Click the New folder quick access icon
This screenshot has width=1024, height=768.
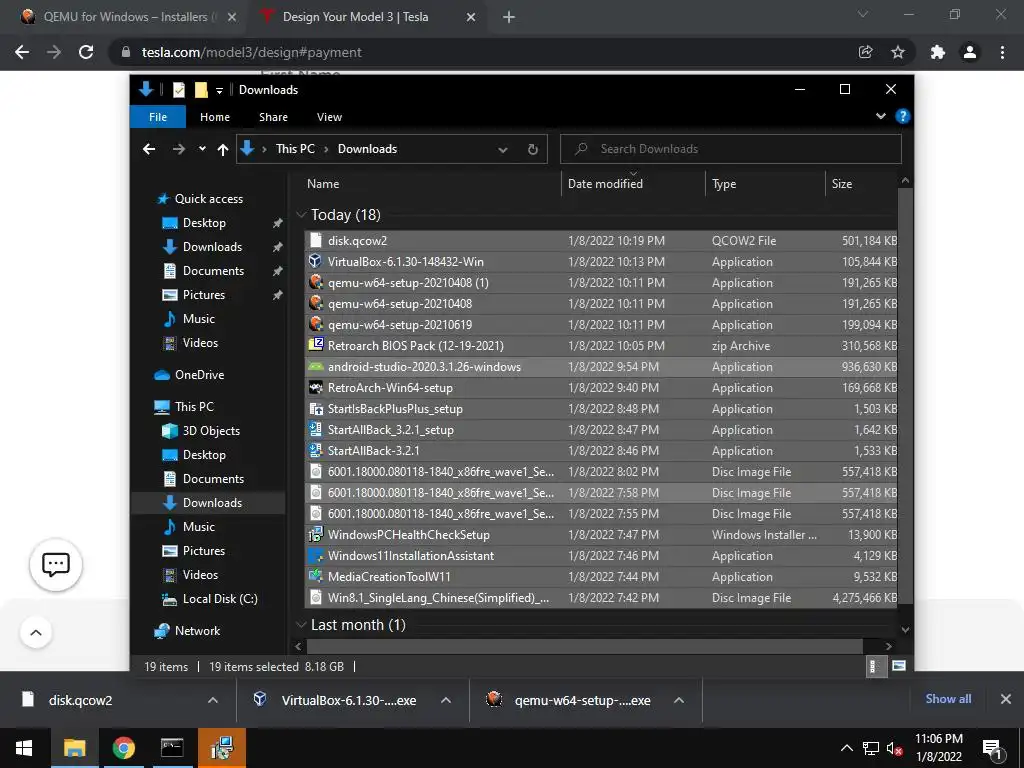tap(200, 90)
